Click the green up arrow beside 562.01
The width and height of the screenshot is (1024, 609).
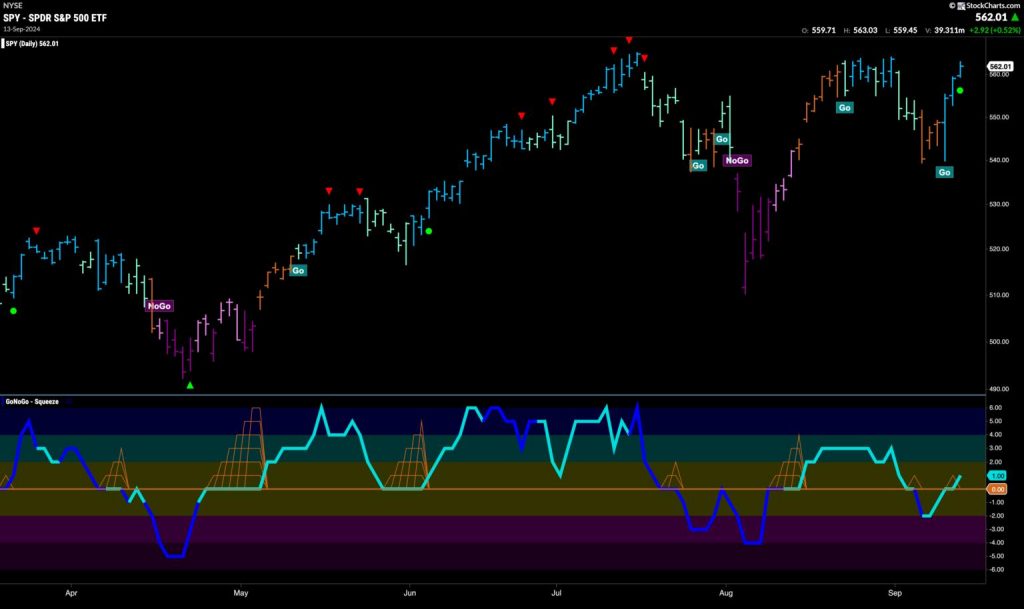click(1015, 18)
